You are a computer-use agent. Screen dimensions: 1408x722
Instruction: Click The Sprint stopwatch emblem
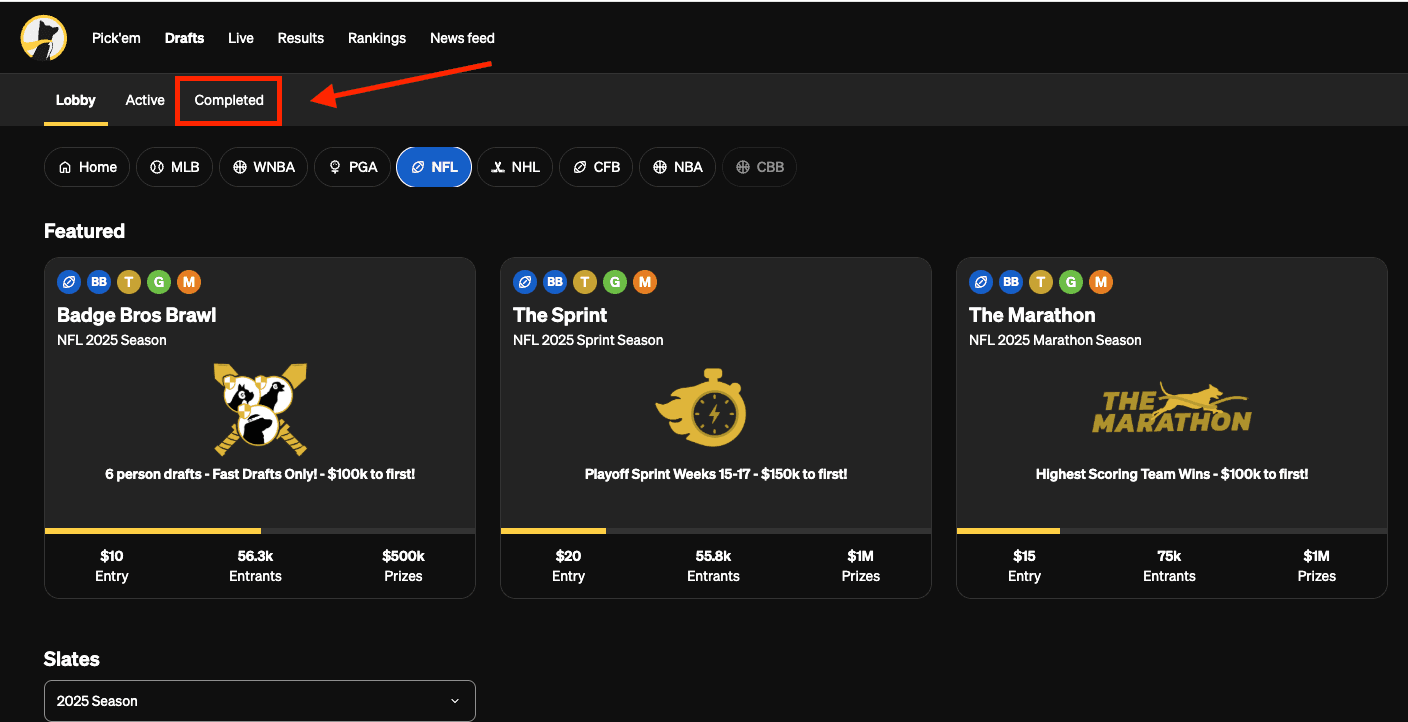[x=703, y=408]
